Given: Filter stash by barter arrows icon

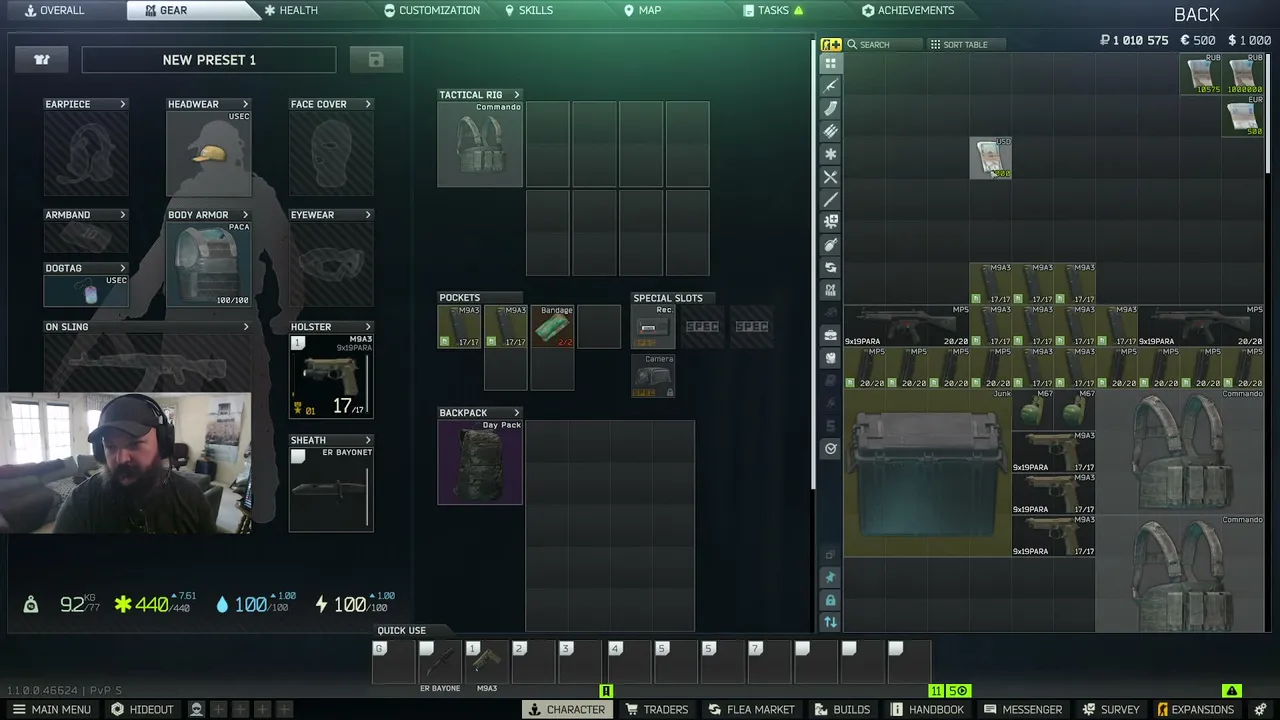Looking at the screenshot, I should click(x=830, y=268).
